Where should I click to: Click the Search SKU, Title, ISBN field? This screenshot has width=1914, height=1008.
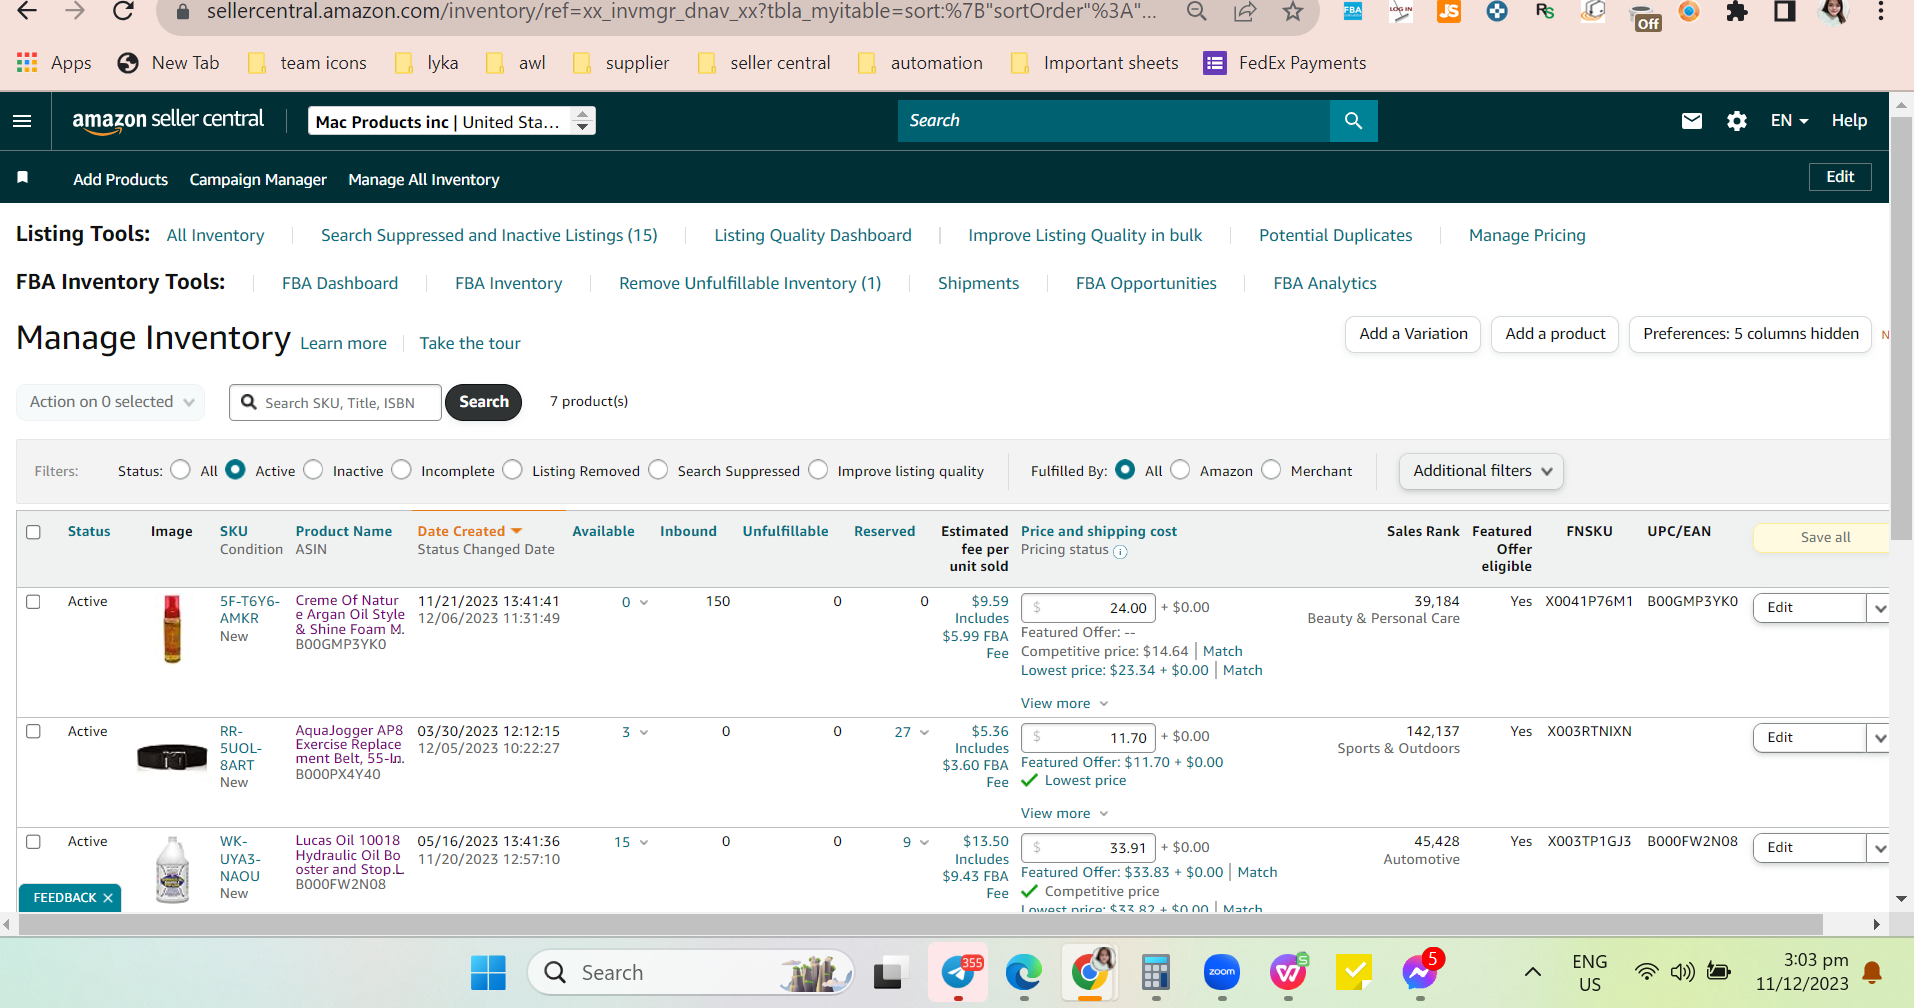point(336,403)
